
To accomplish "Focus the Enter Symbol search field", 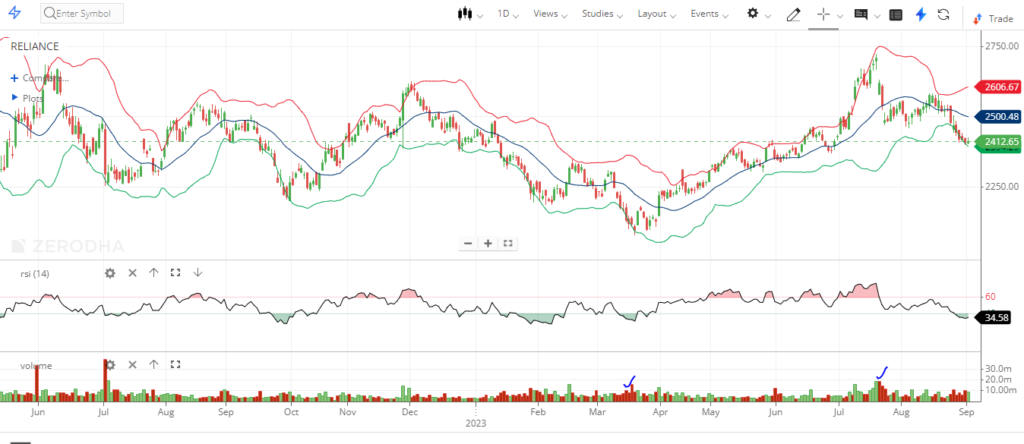I will coord(82,14).
